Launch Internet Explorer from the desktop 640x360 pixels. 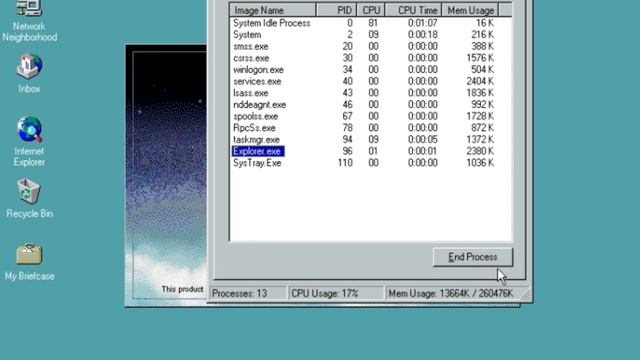click(29, 141)
